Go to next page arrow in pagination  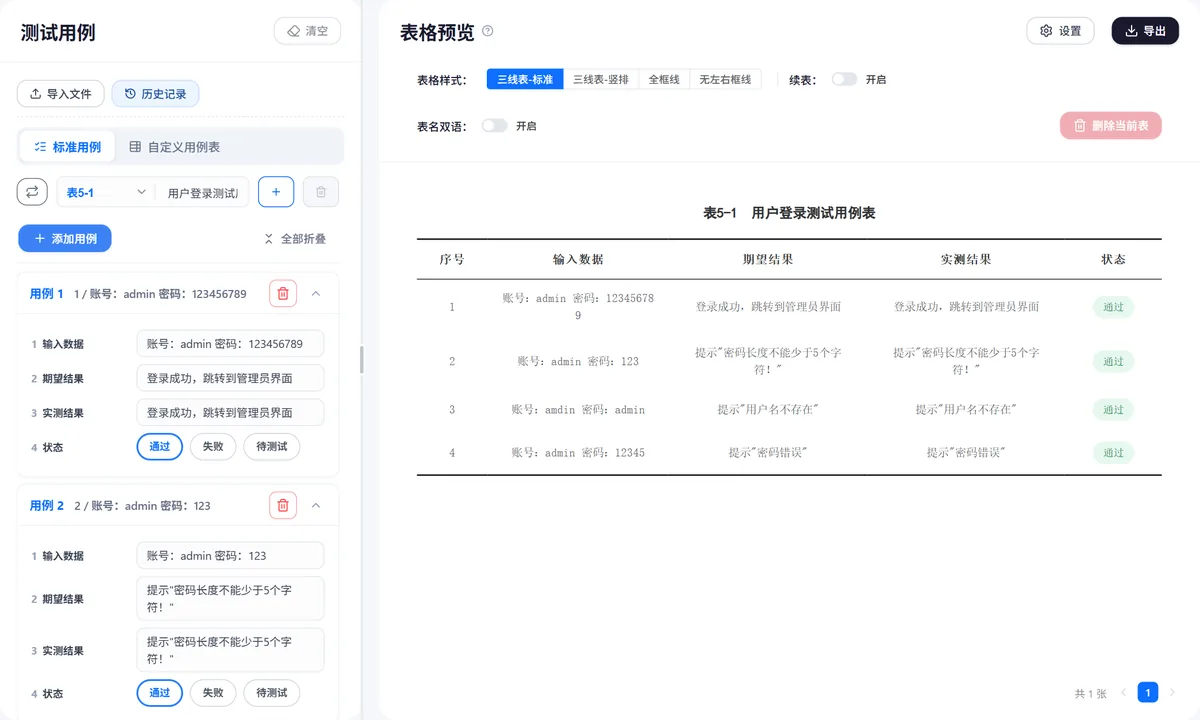point(1172,692)
